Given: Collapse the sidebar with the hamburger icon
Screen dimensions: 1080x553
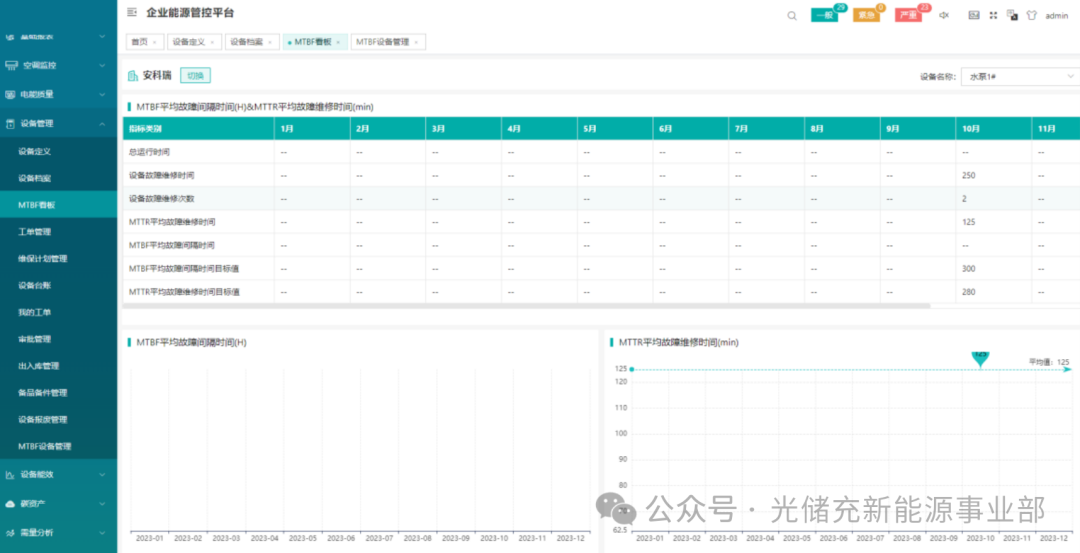Looking at the screenshot, I should (132, 12).
